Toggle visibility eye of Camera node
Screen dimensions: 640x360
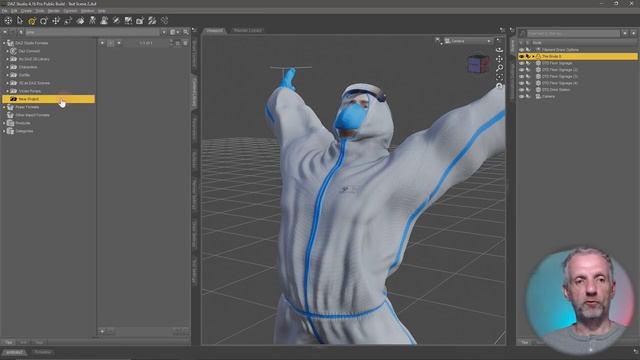click(x=521, y=96)
